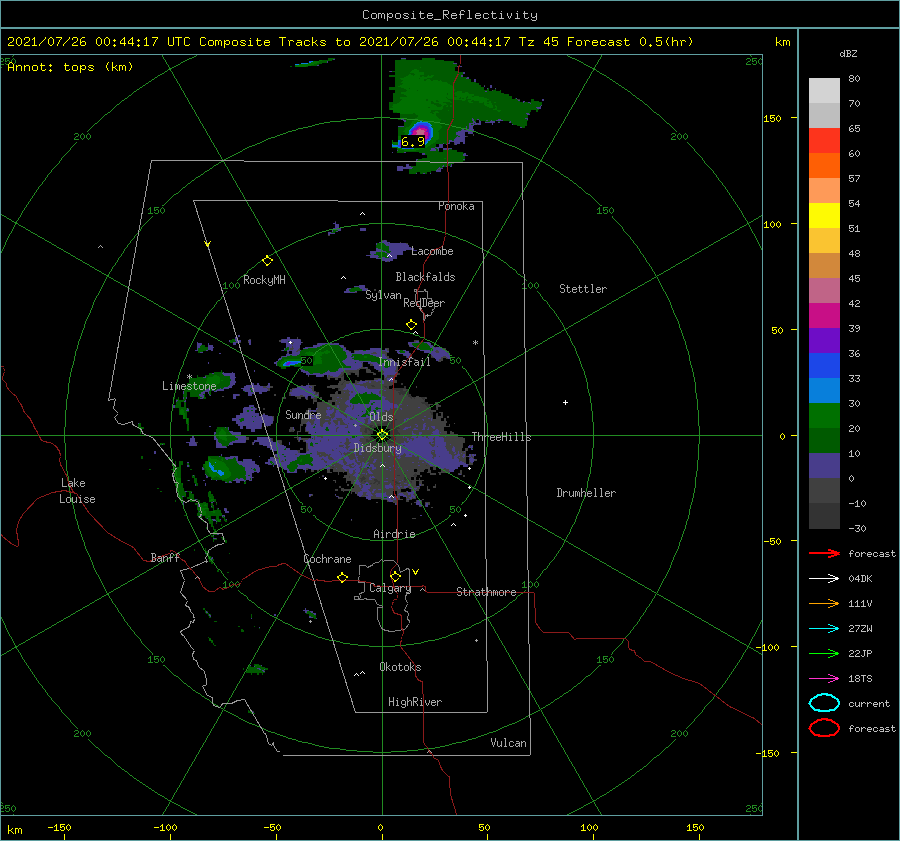The width and height of the screenshot is (900, 841).
Task: Click the Drumheller label
Action: (586, 493)
